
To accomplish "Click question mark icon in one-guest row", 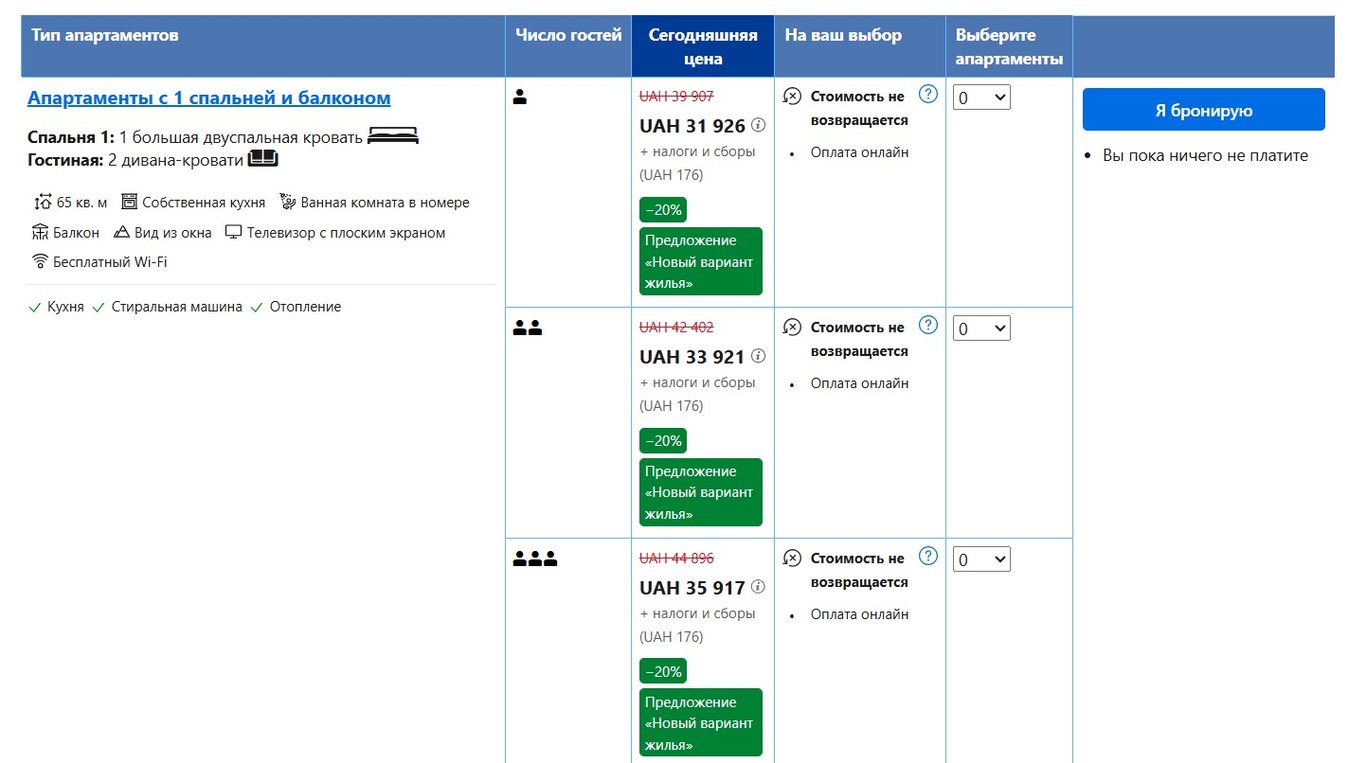I will (x=928, y=94).
